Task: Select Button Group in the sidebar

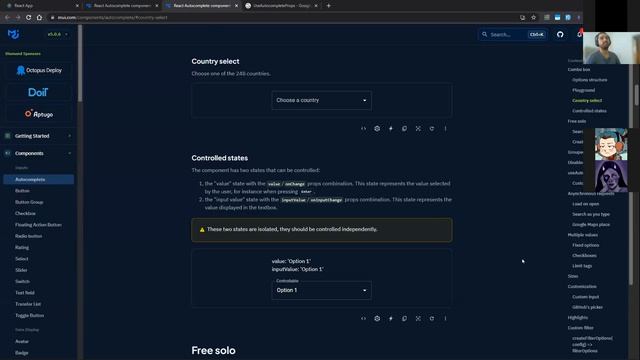Action: [29, 202]
